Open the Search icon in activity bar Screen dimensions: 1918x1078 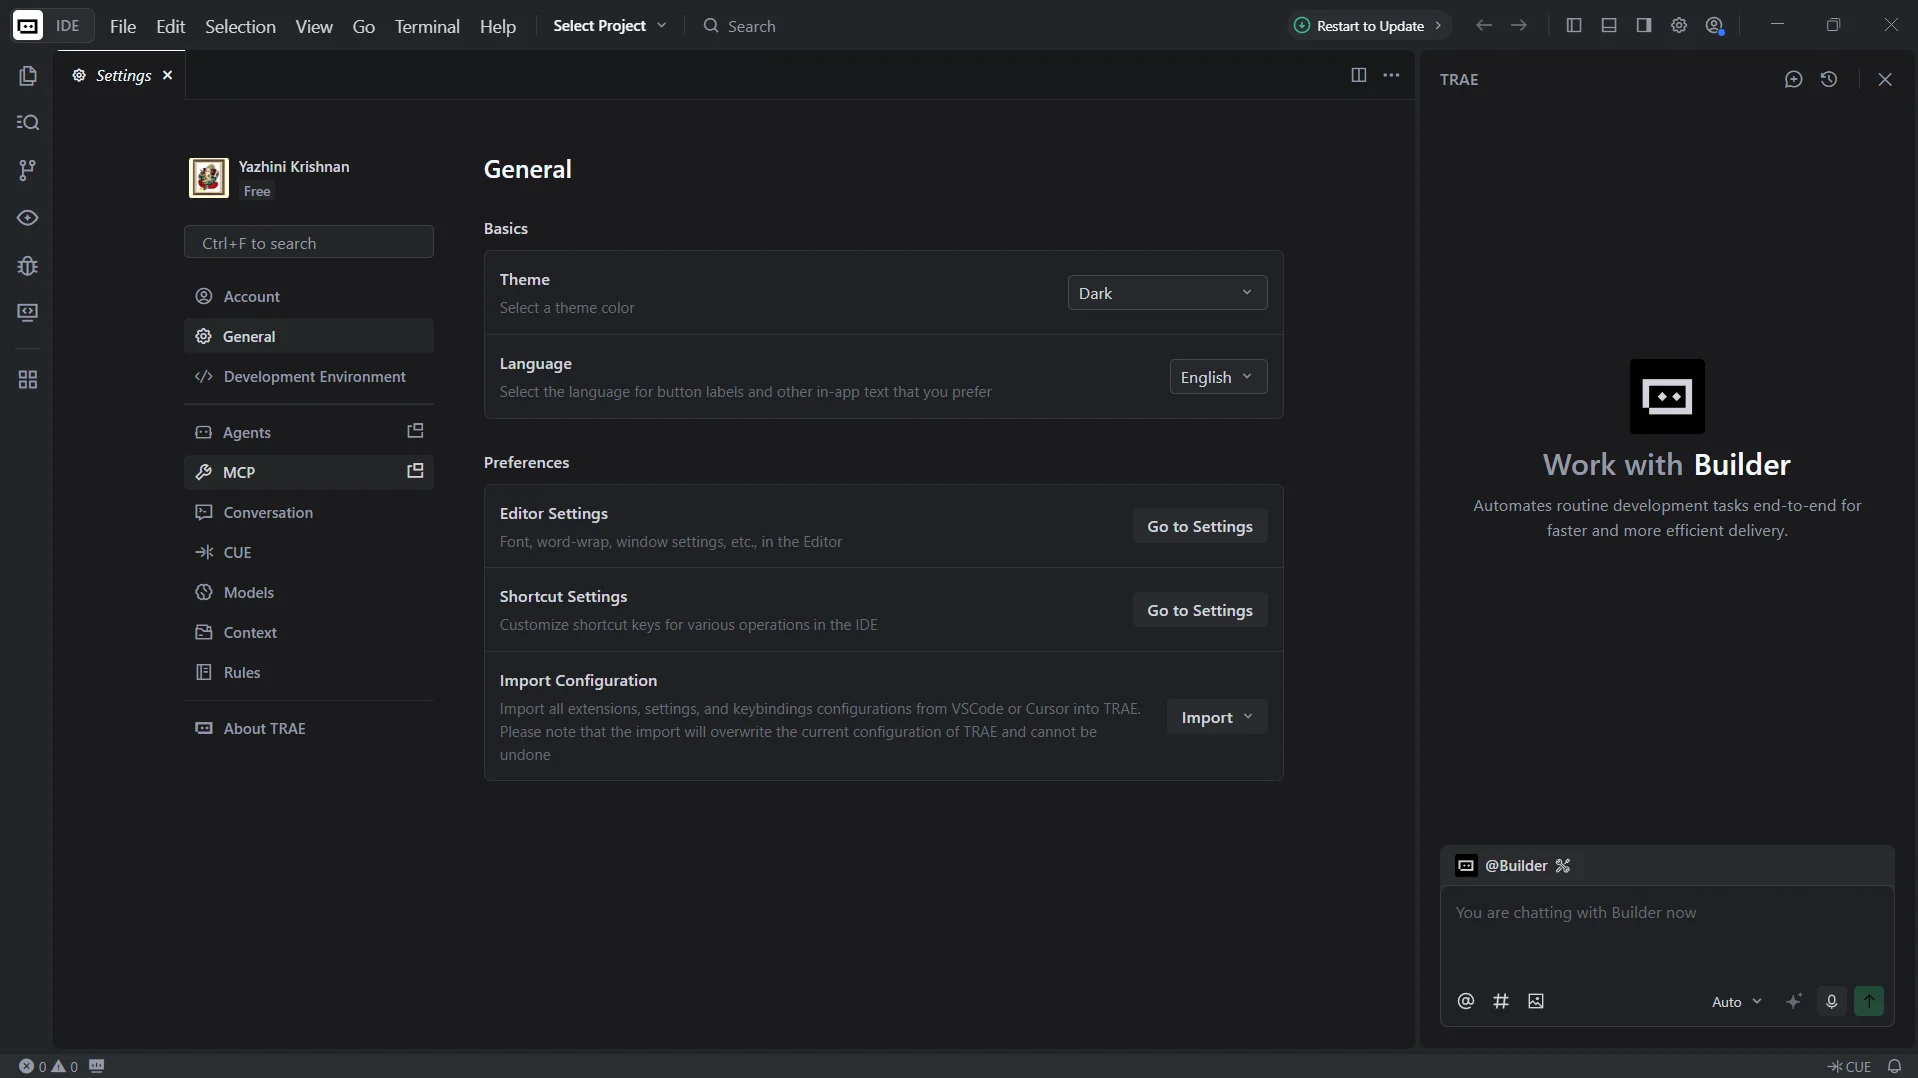pyautogui.click(x=27, y=122)
